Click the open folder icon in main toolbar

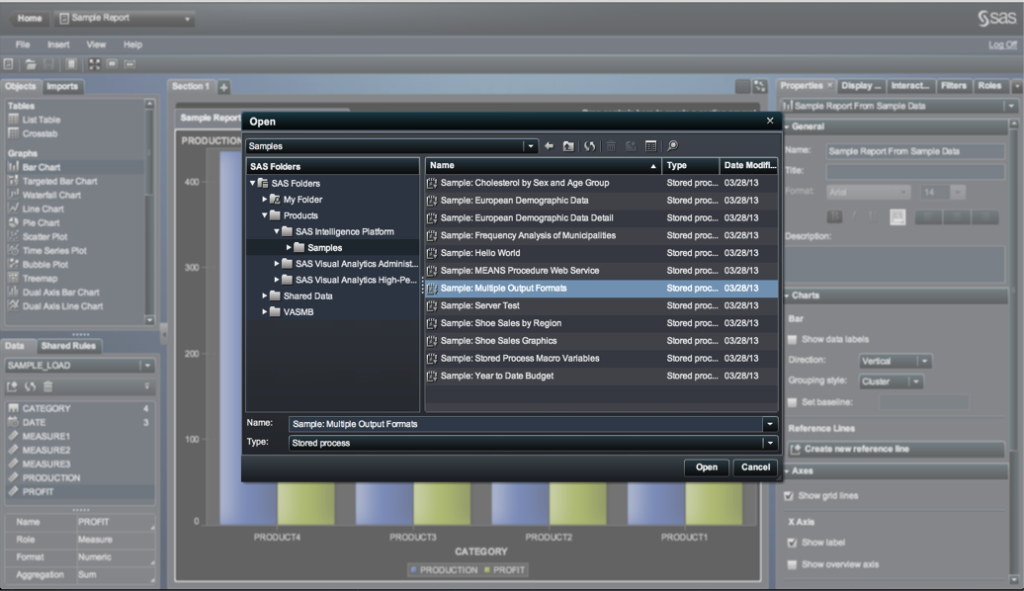pos(30,64)
